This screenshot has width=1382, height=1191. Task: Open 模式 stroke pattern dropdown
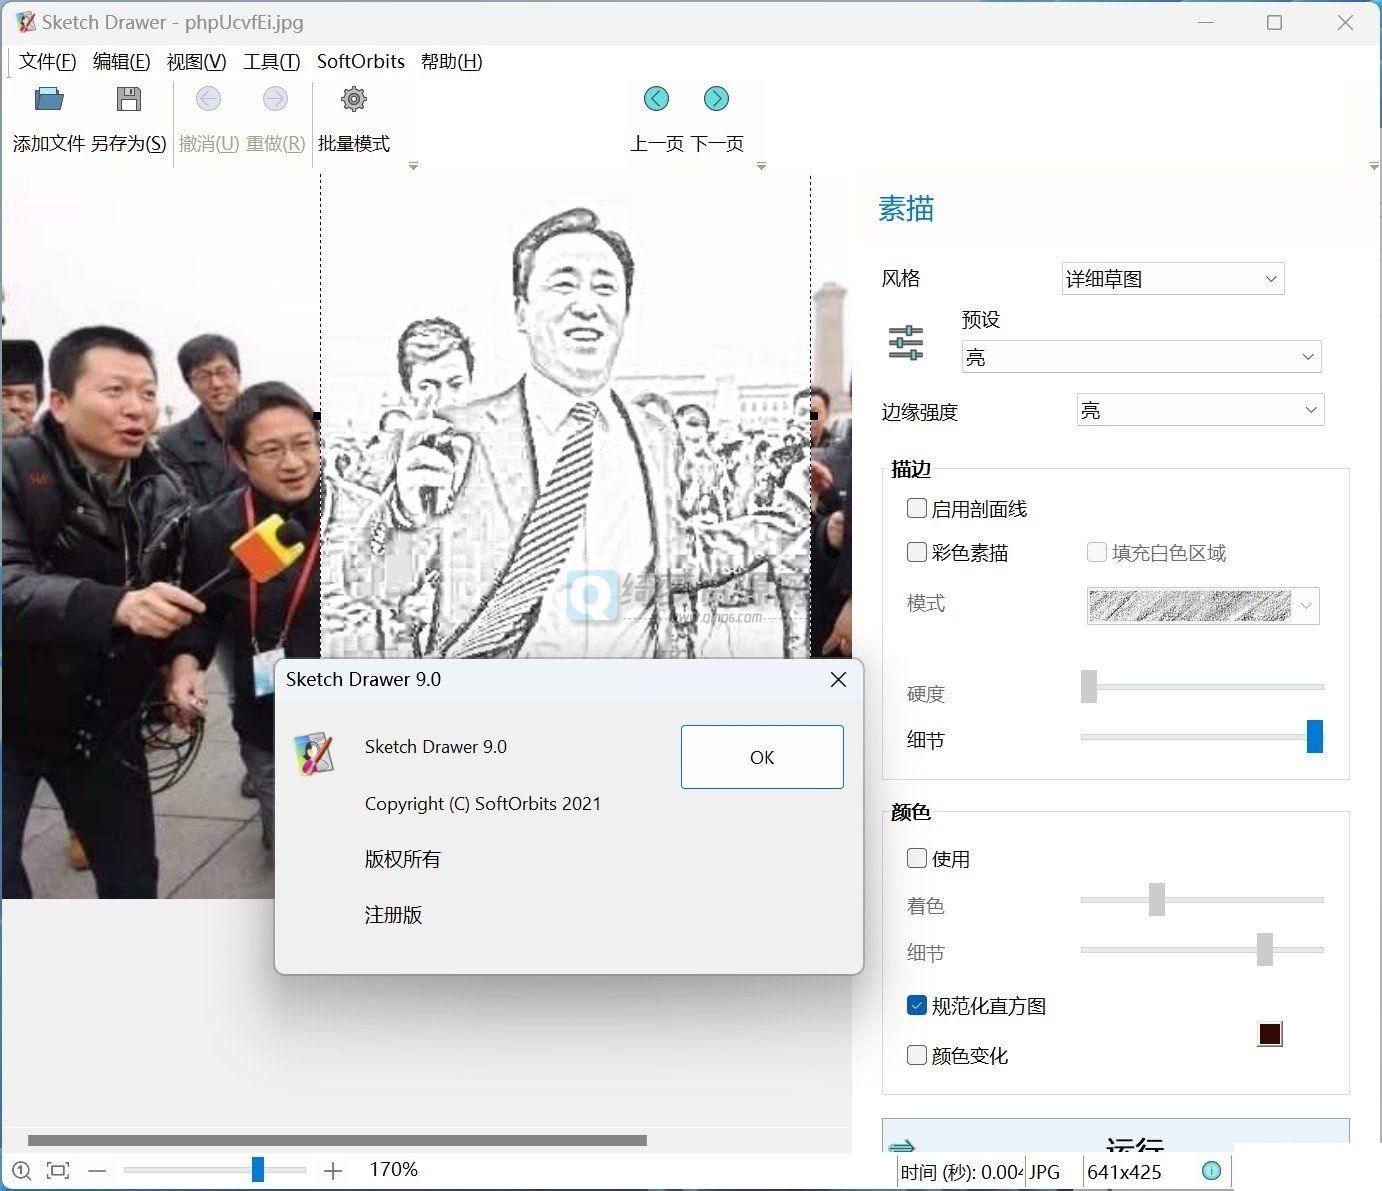(x=1203, y=606)
